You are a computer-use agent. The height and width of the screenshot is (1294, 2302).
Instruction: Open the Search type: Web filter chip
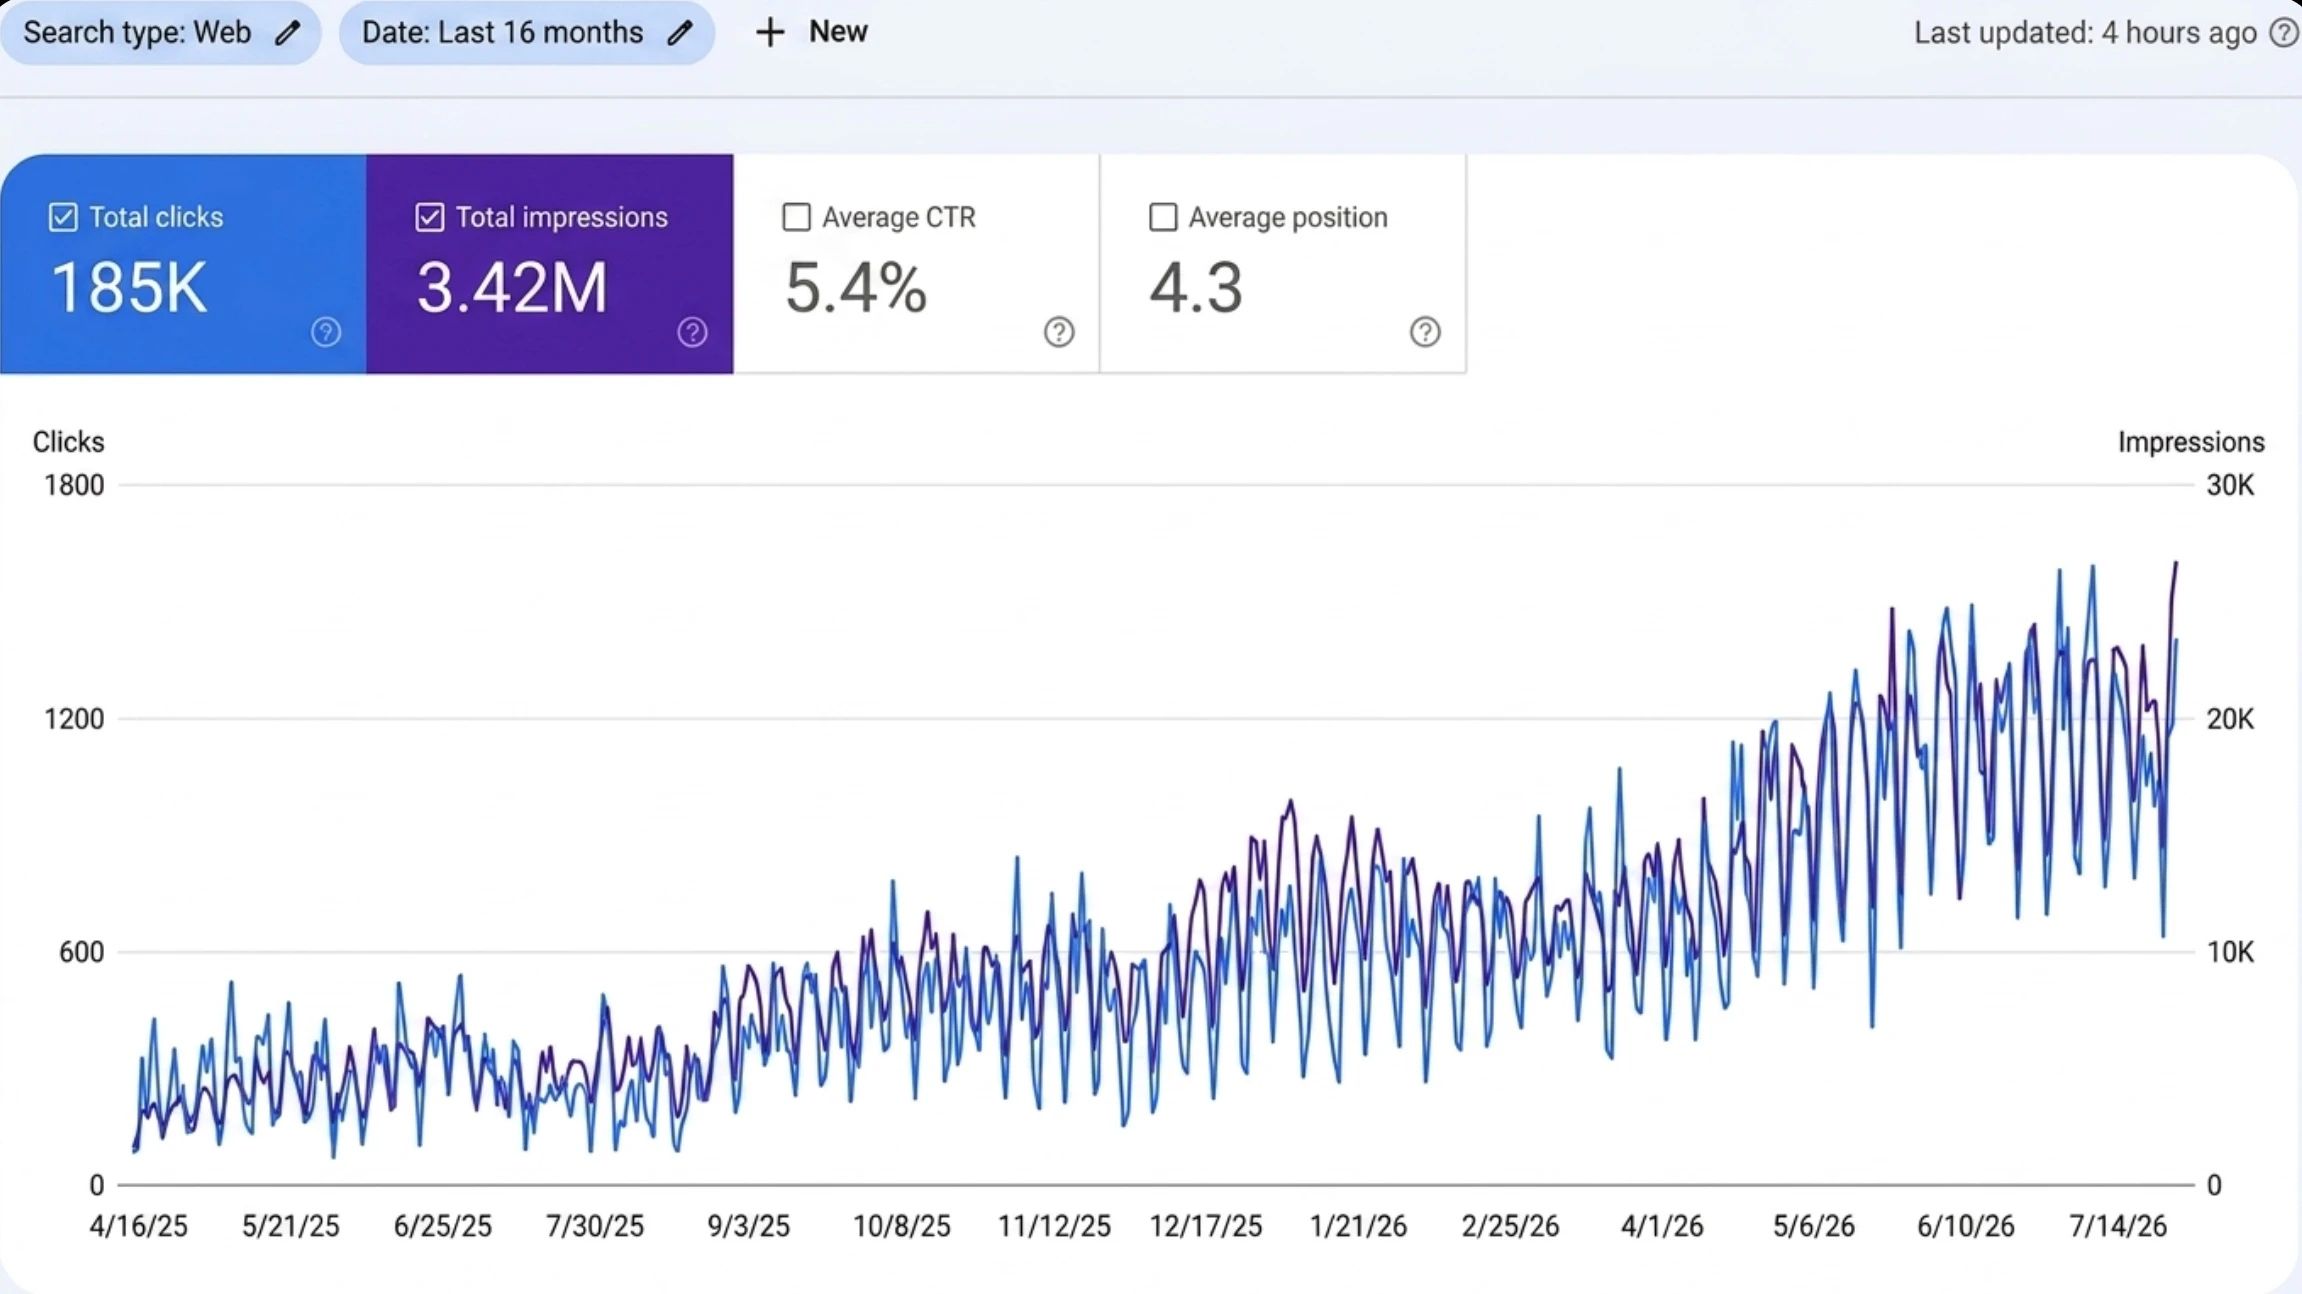click(x=160, y=33)
